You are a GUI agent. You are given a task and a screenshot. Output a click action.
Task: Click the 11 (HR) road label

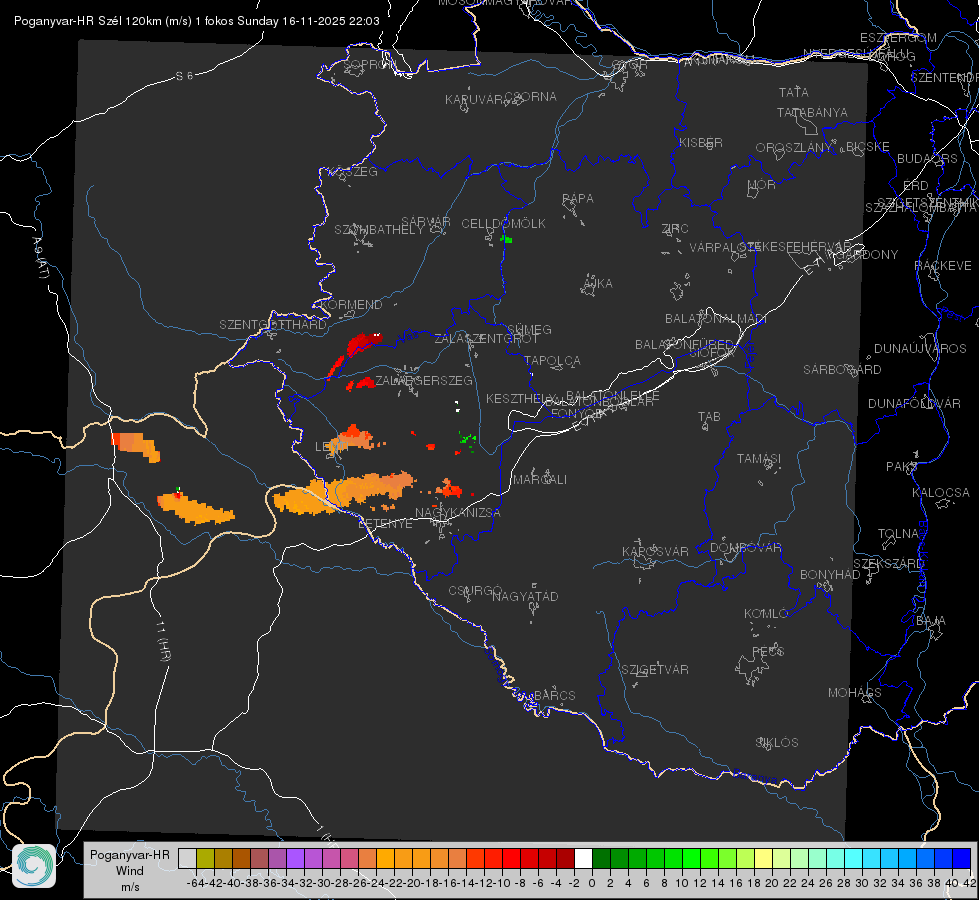tap(163, 640)
